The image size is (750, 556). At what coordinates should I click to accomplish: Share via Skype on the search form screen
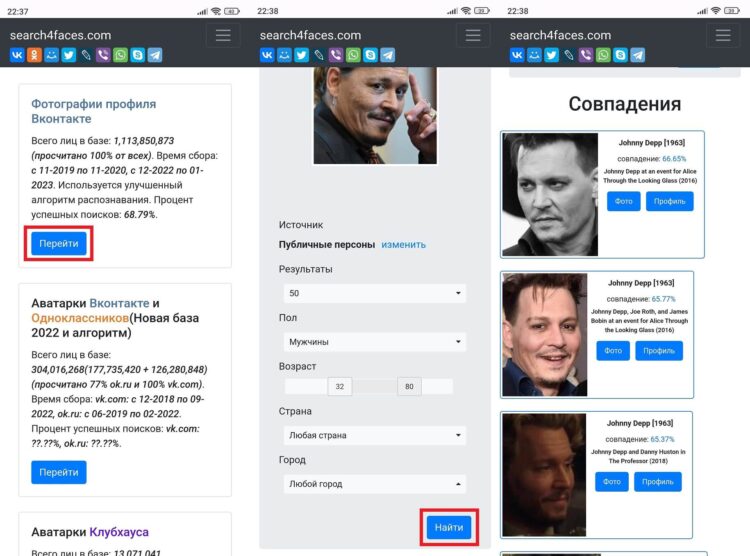pos(371,55)
